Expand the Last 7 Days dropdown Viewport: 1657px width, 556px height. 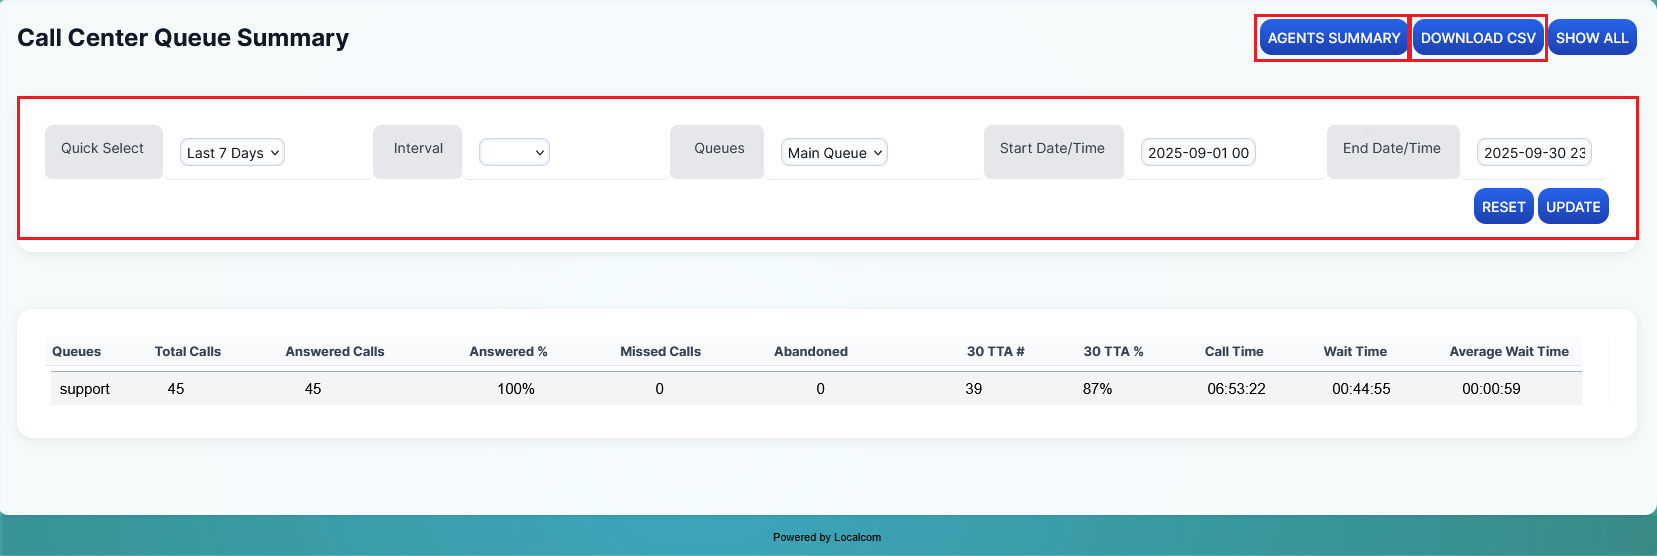point(233,153)
